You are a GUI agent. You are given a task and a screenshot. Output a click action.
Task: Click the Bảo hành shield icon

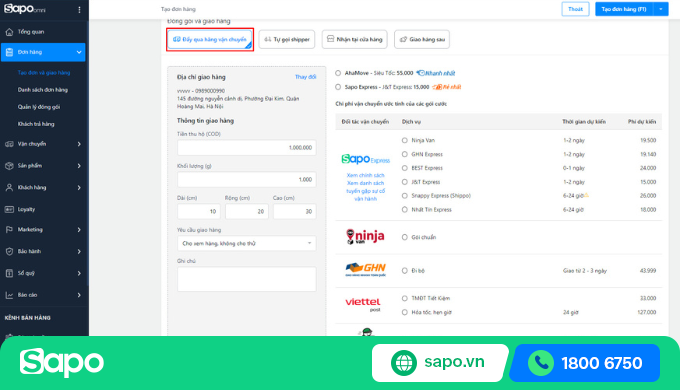pyautogui.click(x=9, y=251)
